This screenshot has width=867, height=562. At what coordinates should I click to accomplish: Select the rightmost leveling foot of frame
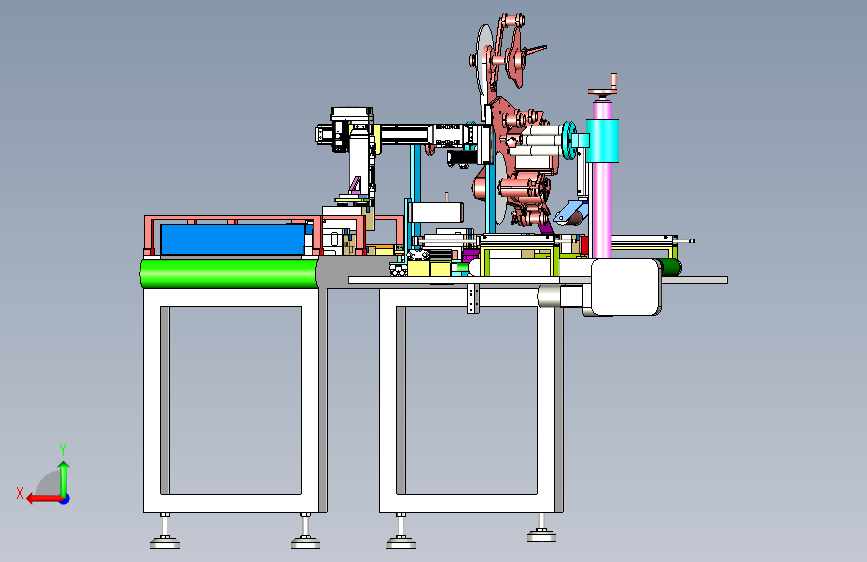click(541, 528)
